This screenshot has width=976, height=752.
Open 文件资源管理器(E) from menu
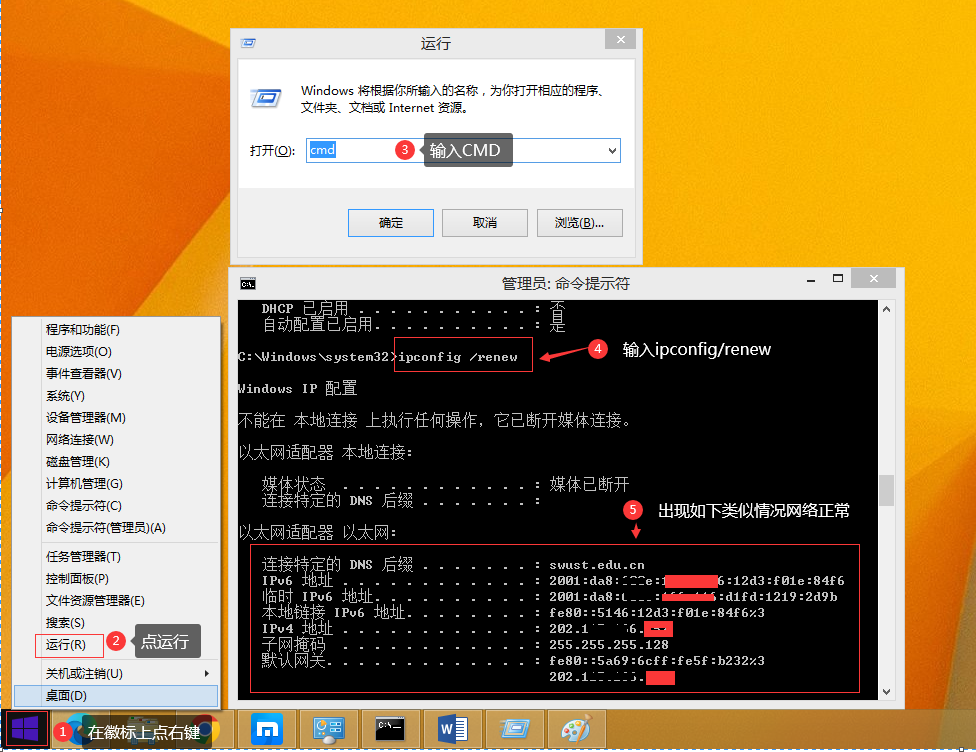116,601
